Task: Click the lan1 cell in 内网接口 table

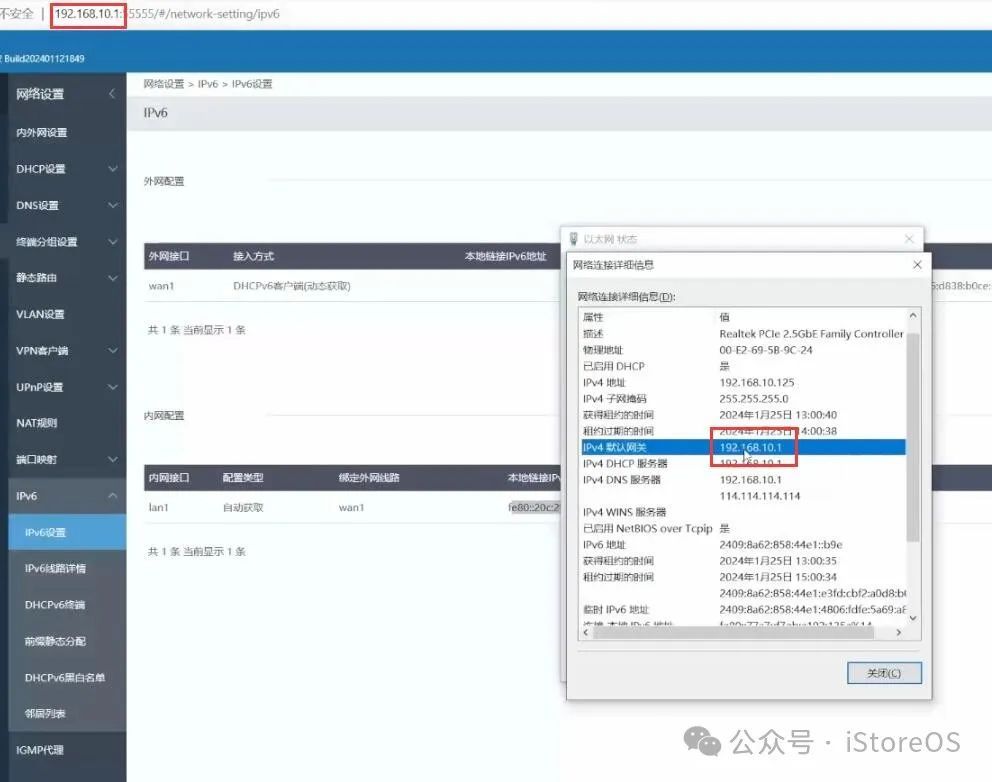Action: pyautogui.click(x=158, y=507)
